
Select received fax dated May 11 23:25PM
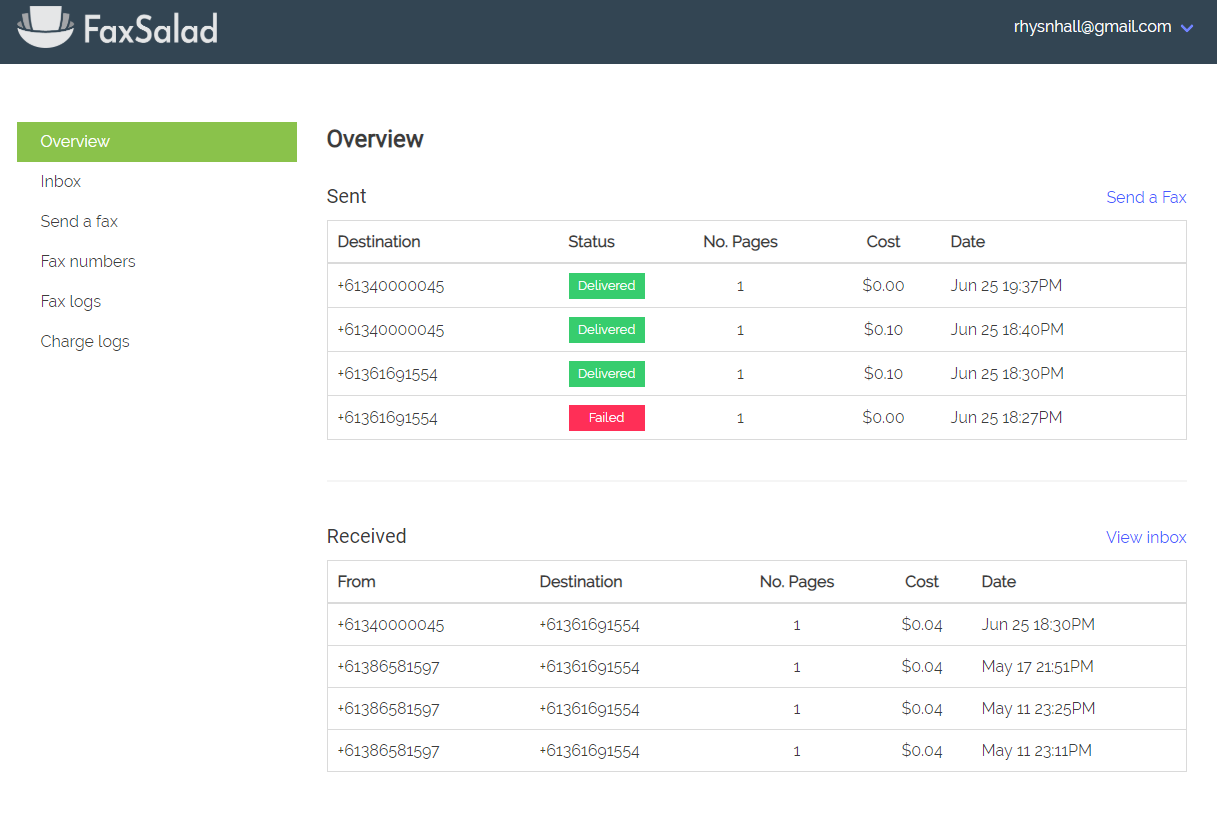click(757, 708)
